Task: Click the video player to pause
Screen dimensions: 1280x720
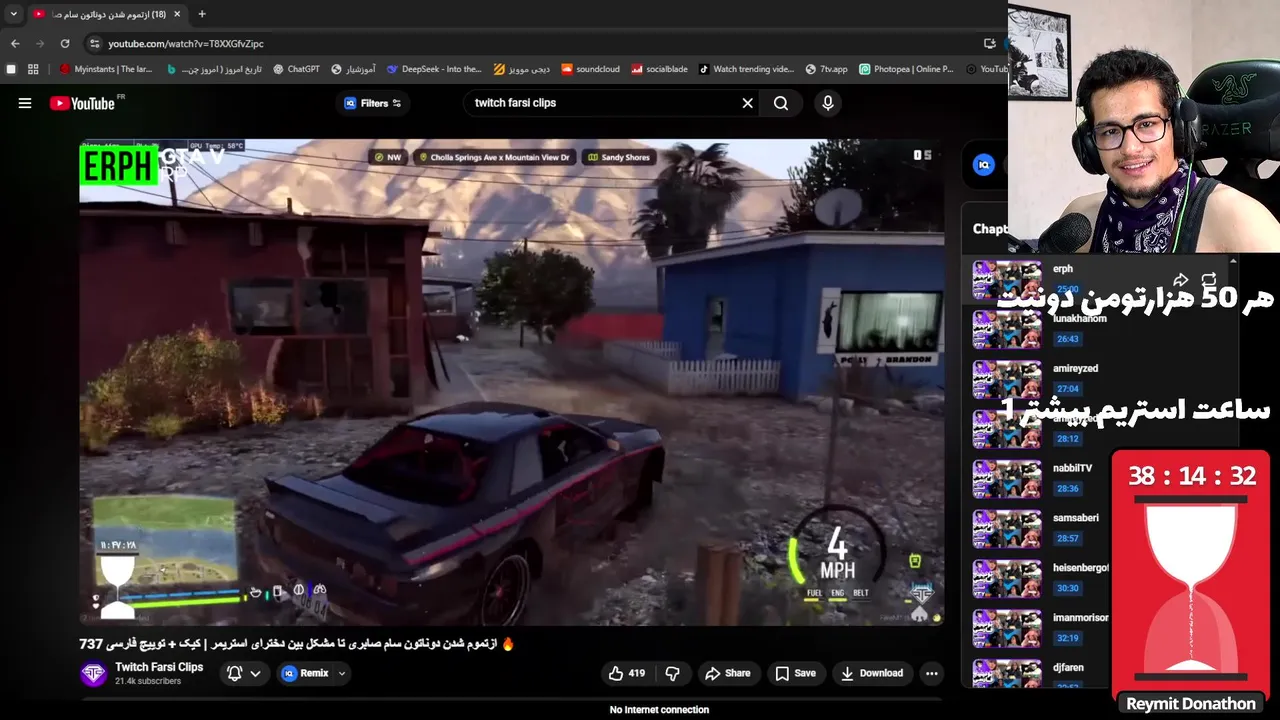Action: click(511, 382)
